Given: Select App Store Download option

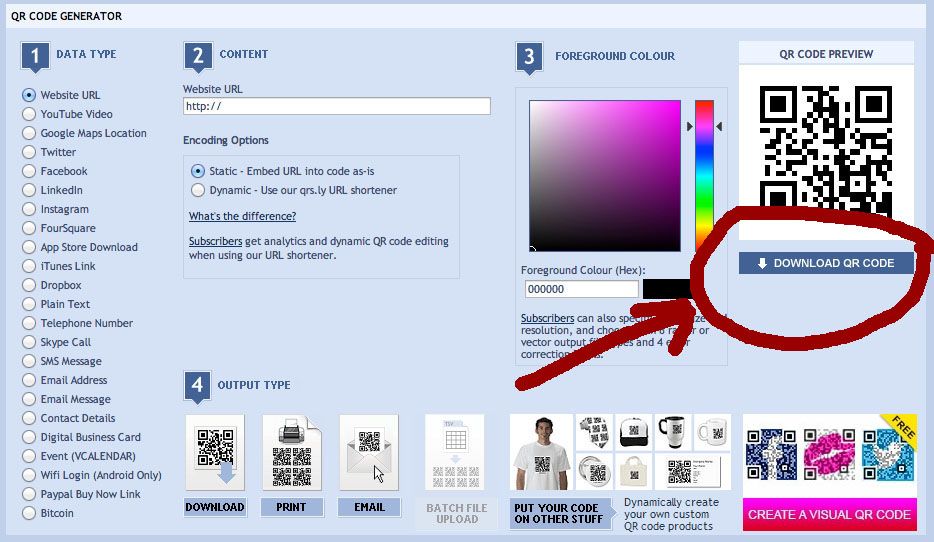Looking at the screenshot, I should click(29, 247).
